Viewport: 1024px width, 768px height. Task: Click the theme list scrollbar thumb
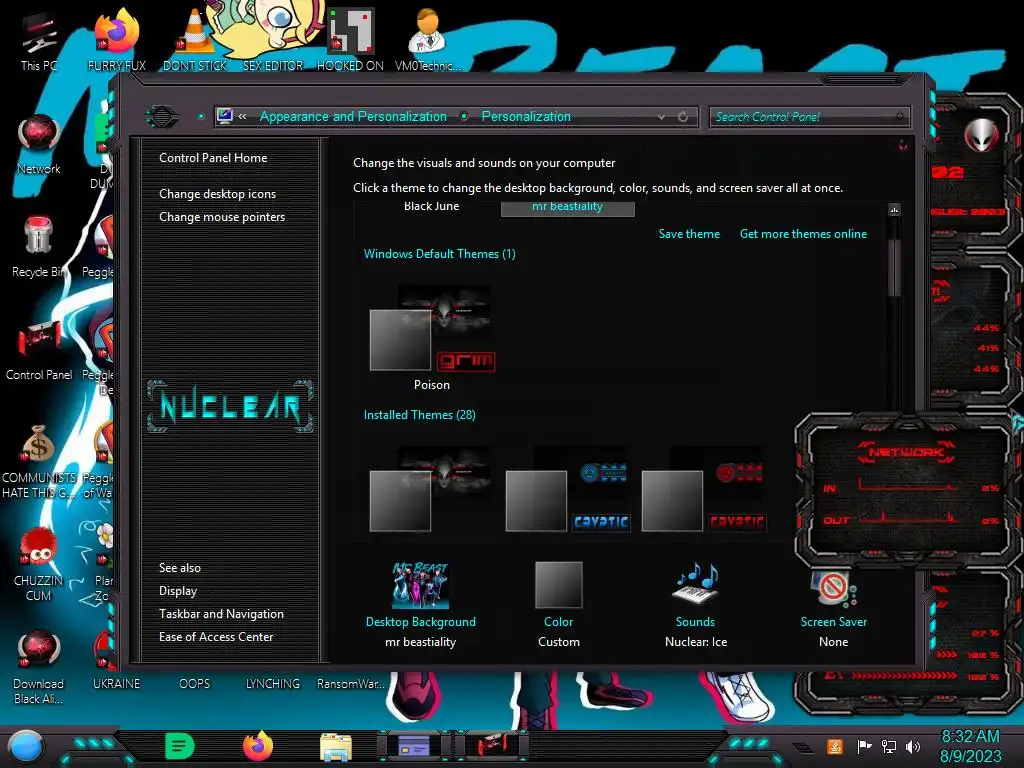[x=895, y=268]
